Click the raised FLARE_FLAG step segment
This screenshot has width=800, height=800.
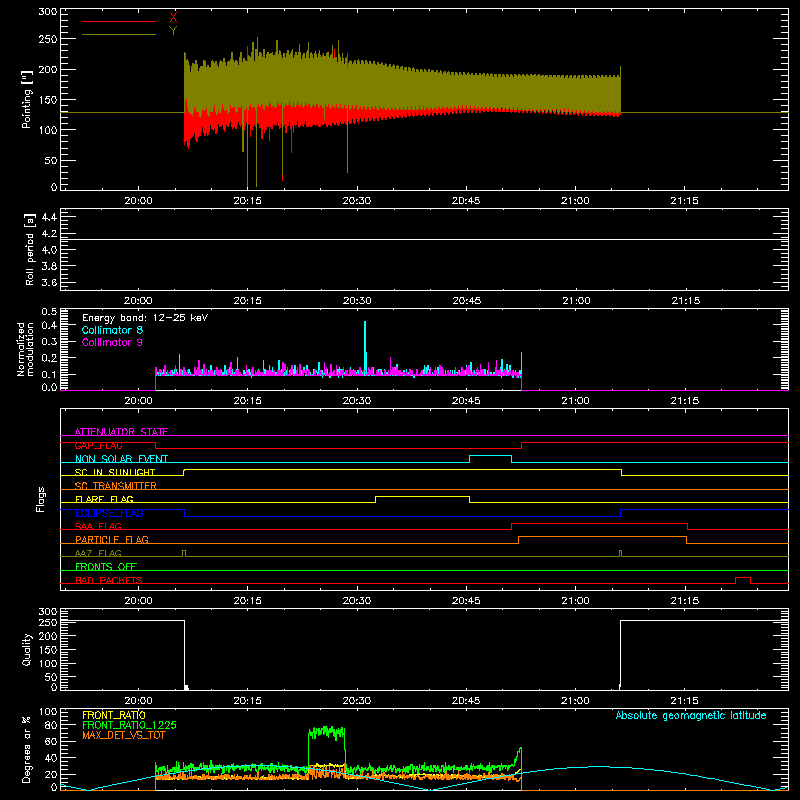click(x=422, y=496)
